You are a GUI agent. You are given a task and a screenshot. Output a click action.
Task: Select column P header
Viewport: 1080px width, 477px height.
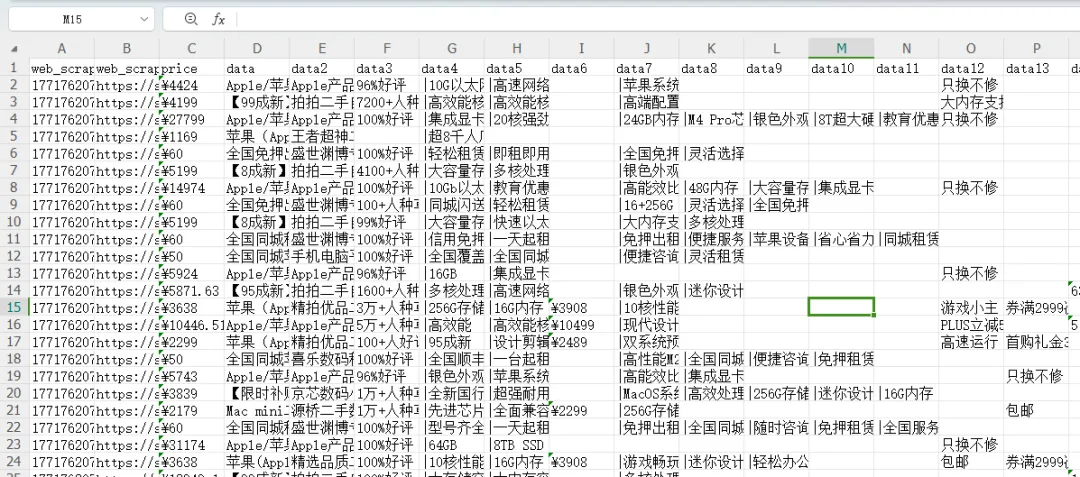pos(1036,48)
